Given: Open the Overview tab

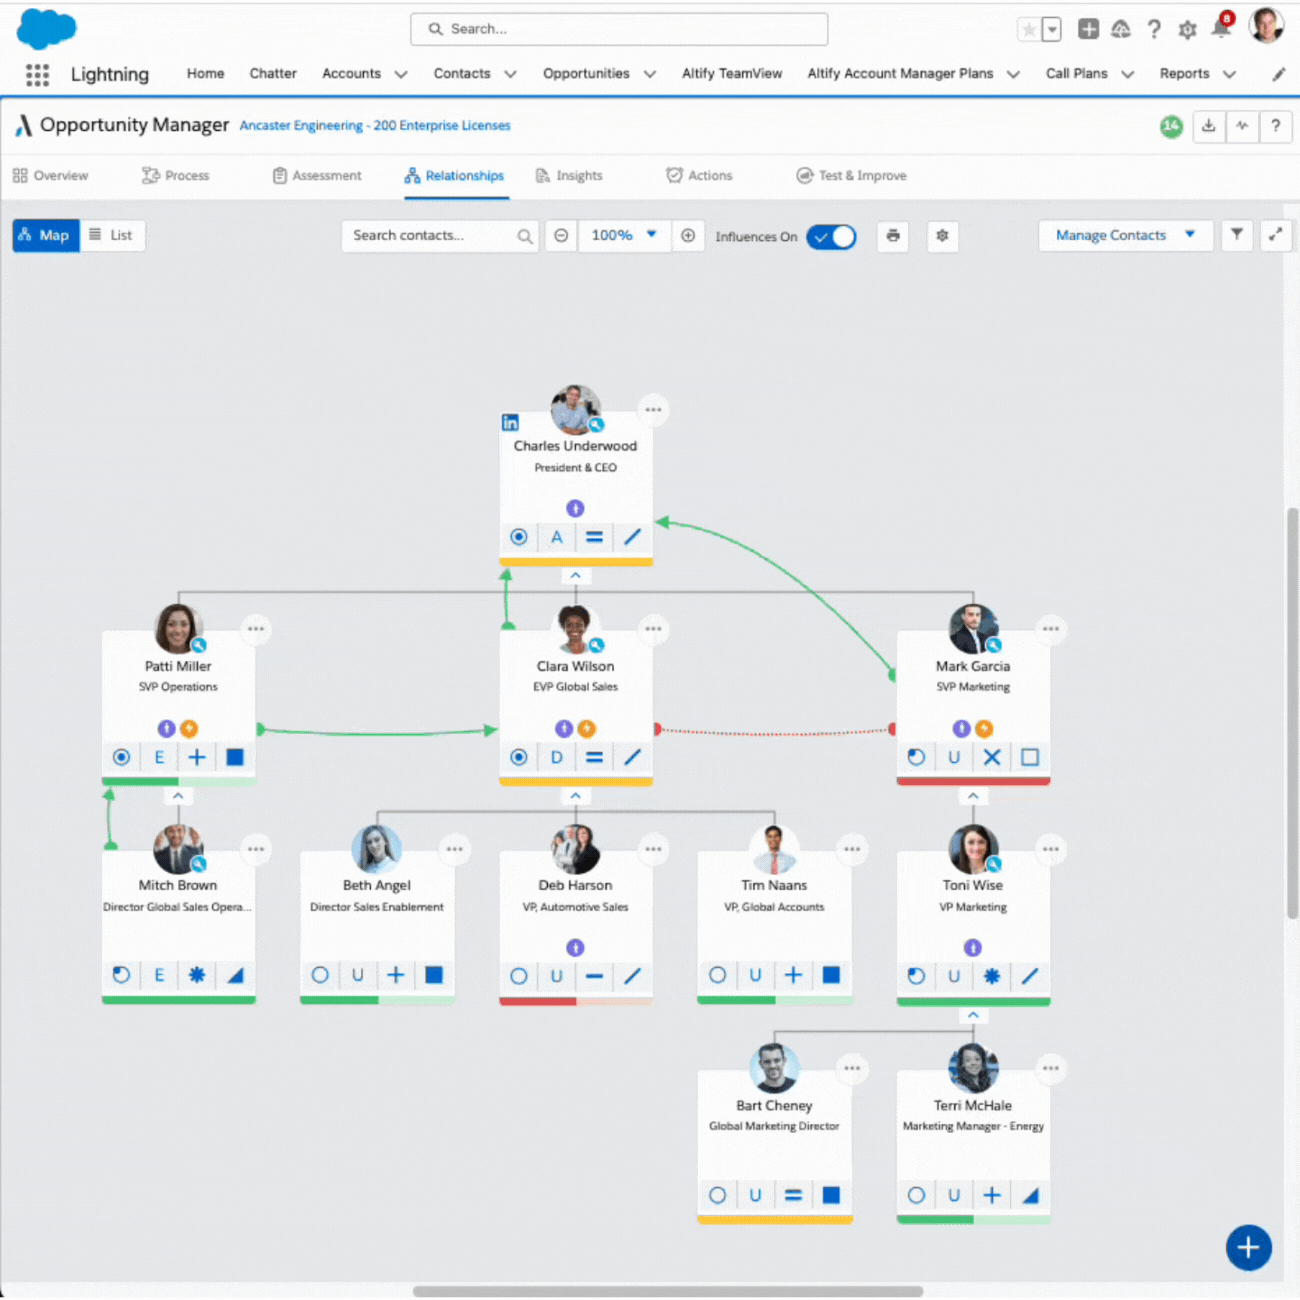Looking at the screenshot, I should [51, 176].
